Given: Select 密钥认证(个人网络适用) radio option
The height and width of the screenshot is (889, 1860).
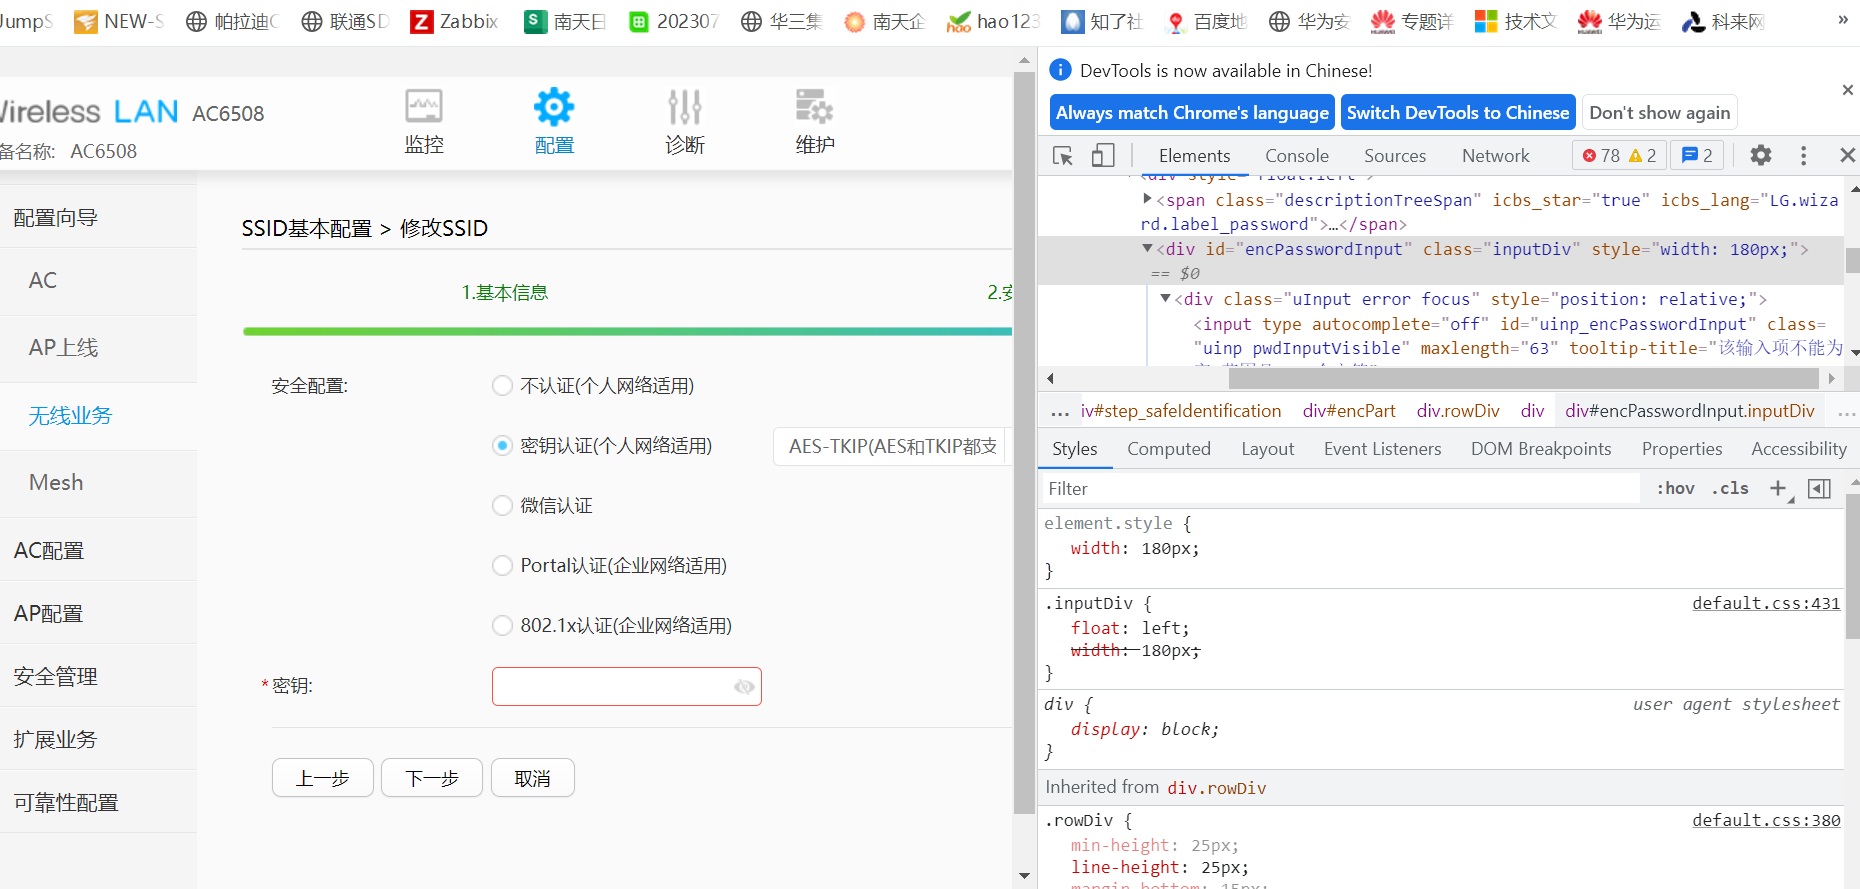Looking at the screenshot, I should click(502, 446).
